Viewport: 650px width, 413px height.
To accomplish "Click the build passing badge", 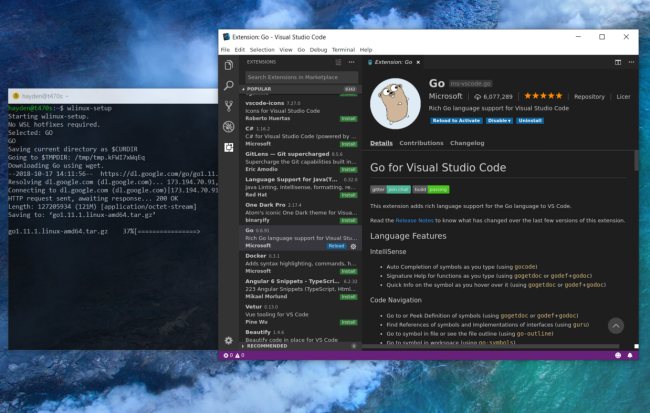I will tap(431, 189).
